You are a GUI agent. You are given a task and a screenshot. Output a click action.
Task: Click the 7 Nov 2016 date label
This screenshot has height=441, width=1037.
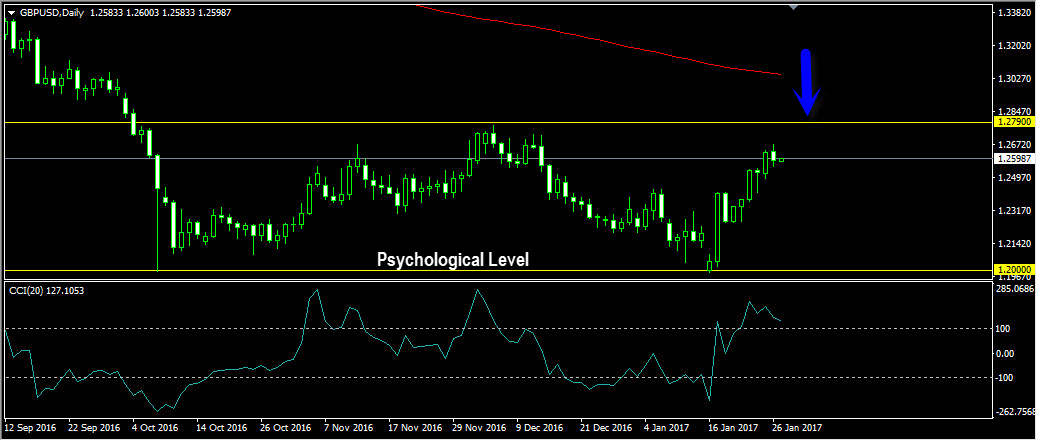(349, 427)
